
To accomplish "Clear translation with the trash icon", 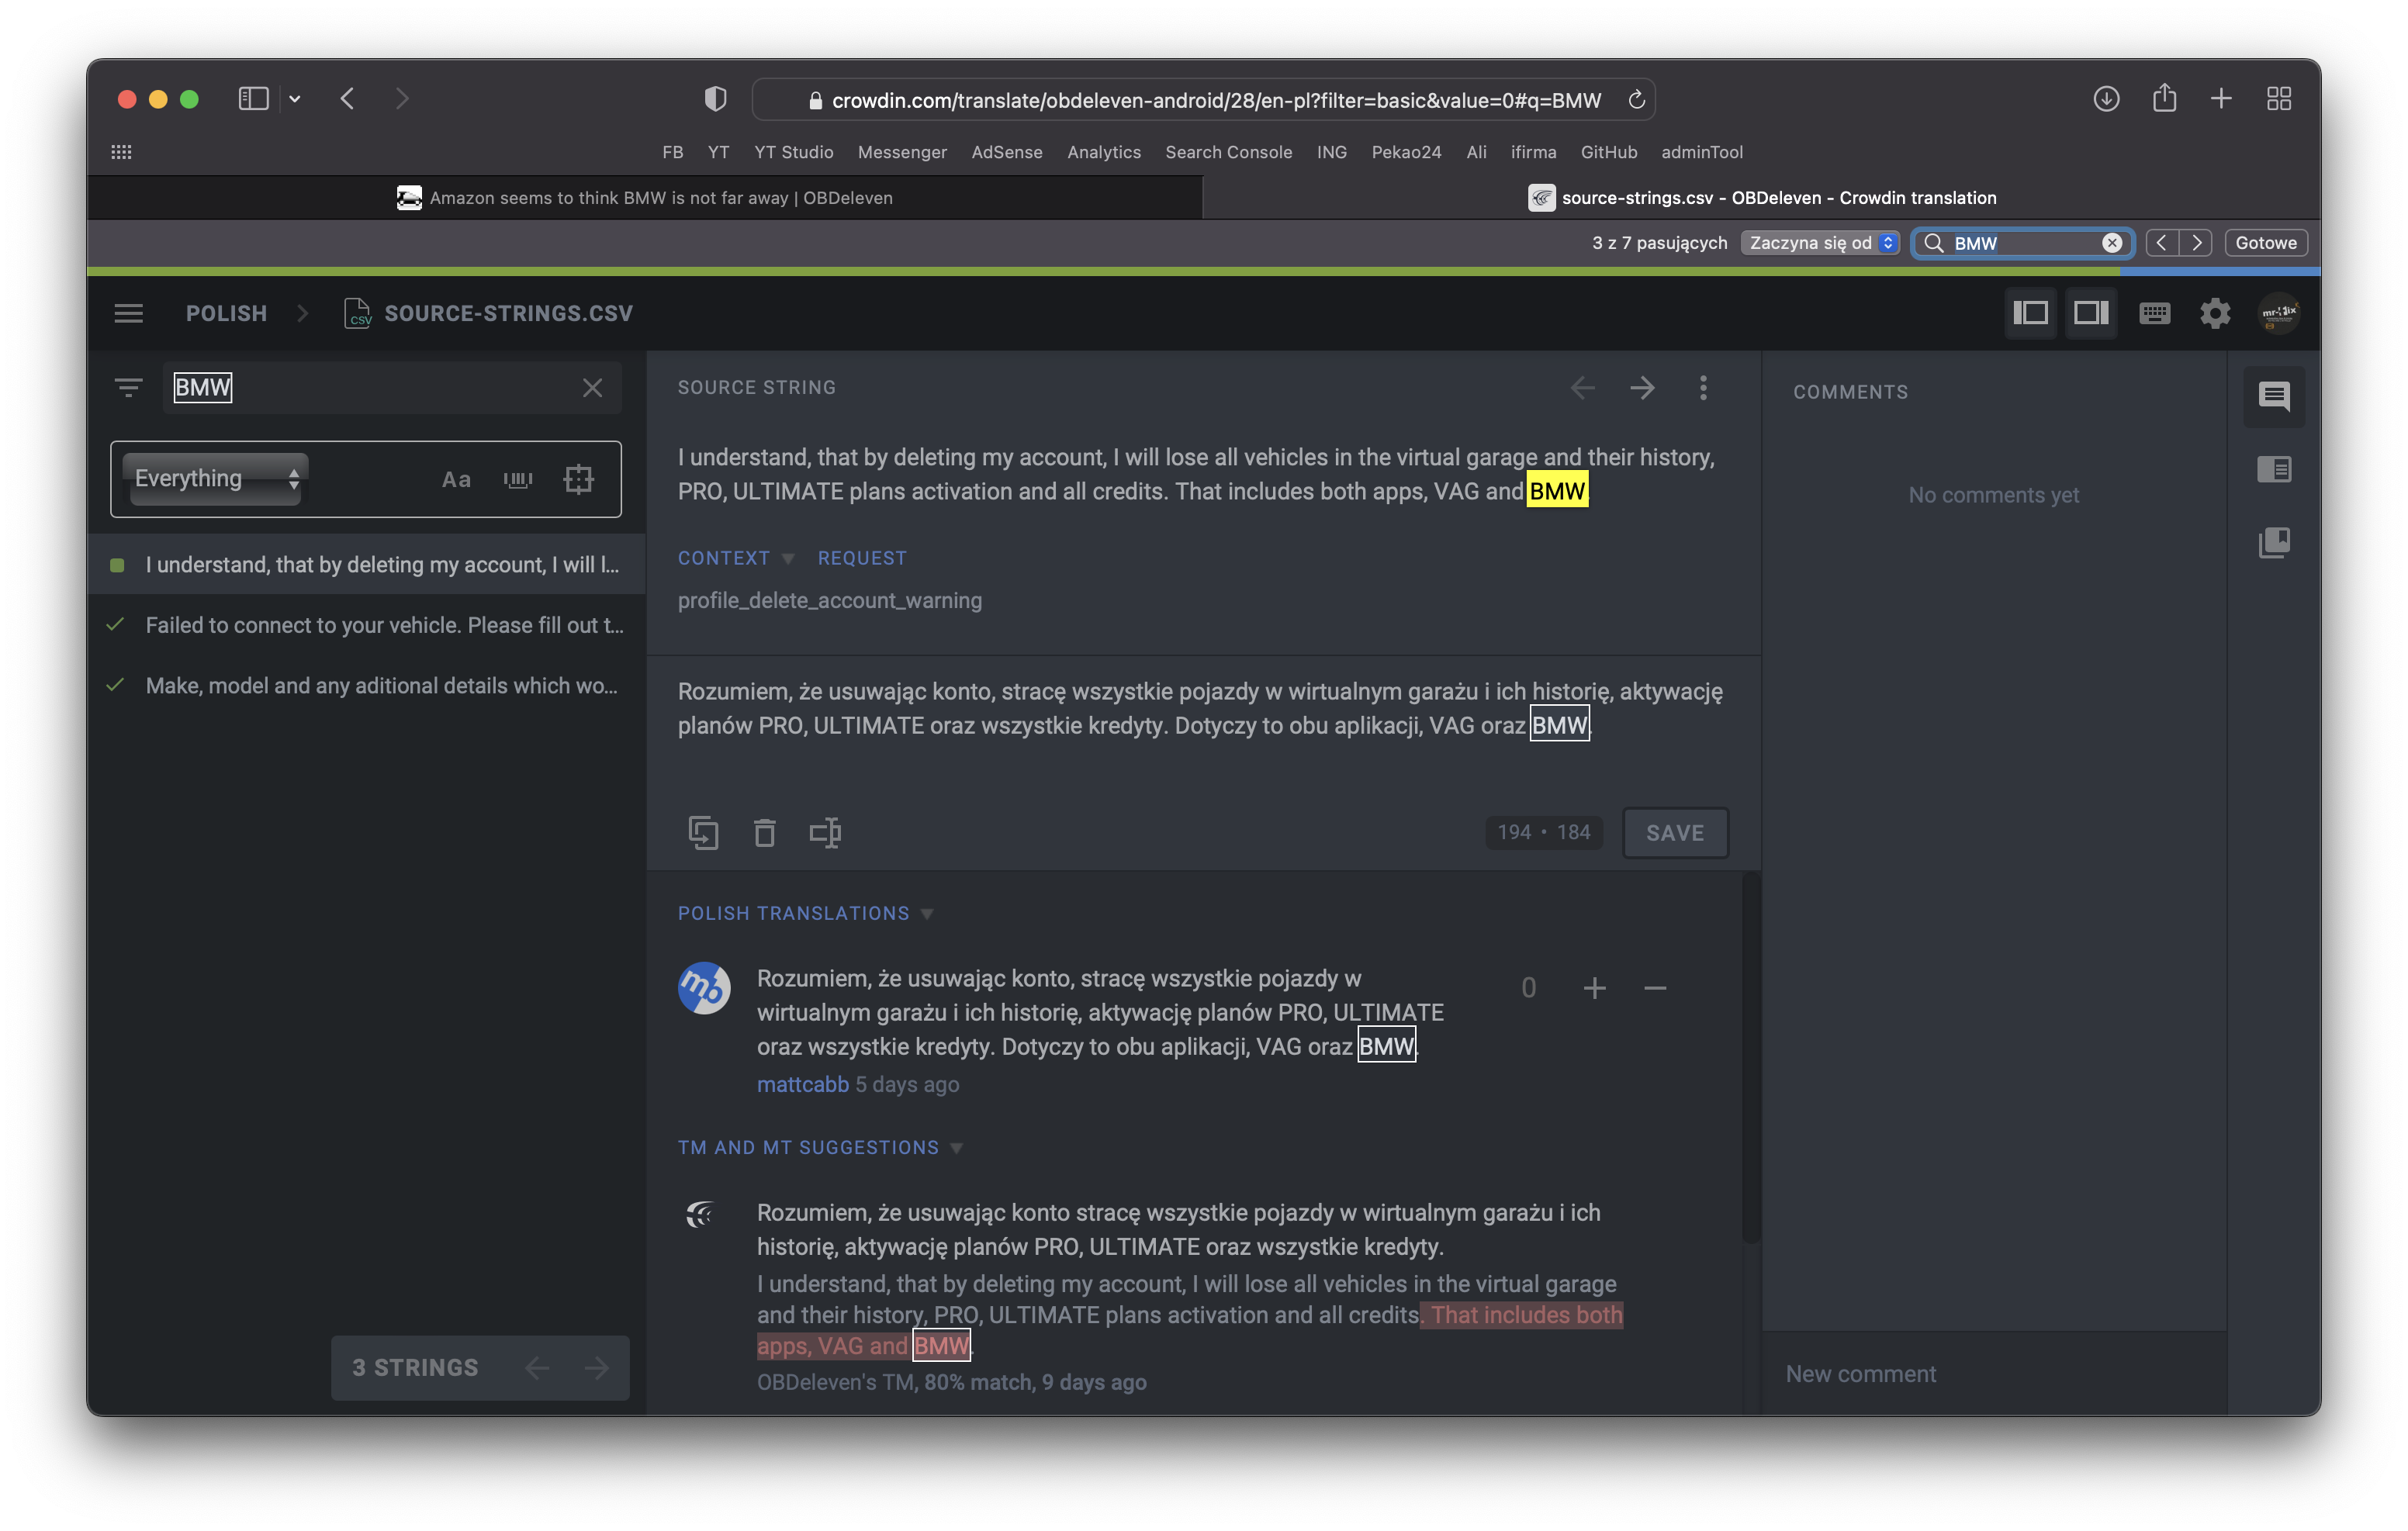I will [x=764, y=832].
